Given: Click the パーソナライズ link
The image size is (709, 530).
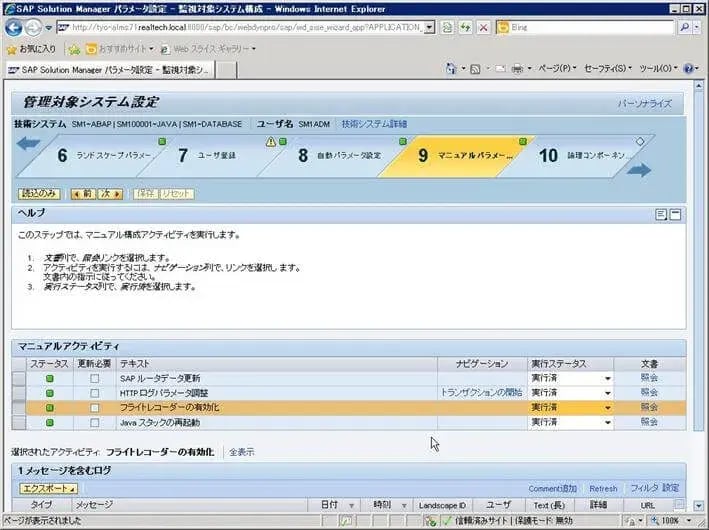Looking at the screenshot, I should [x=645, y=104].
